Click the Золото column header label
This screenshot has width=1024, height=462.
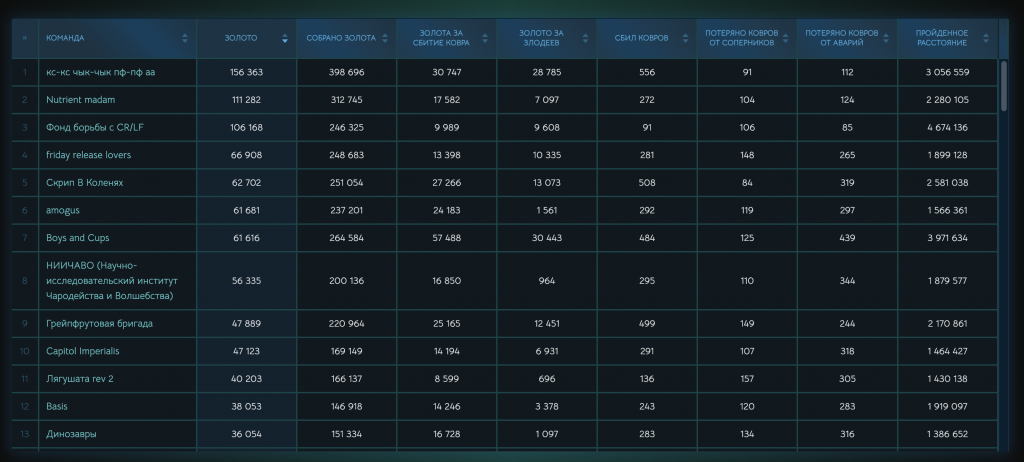(x=241, y=38)
